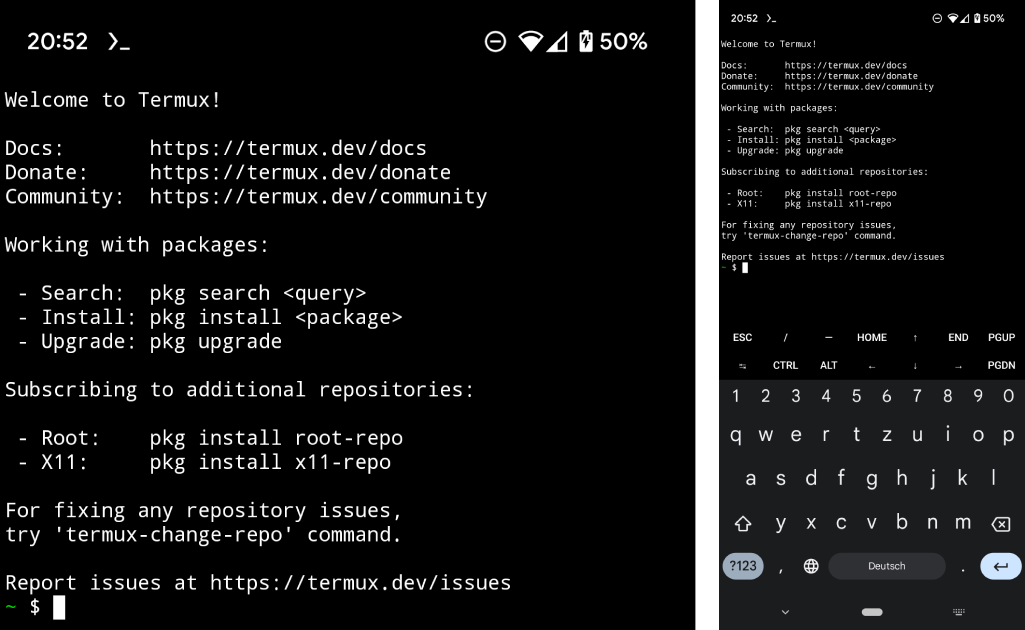Collapse the keyboard using the down chevron
1025x630 pixels.
pyautogui.click(x=784, y=611)
